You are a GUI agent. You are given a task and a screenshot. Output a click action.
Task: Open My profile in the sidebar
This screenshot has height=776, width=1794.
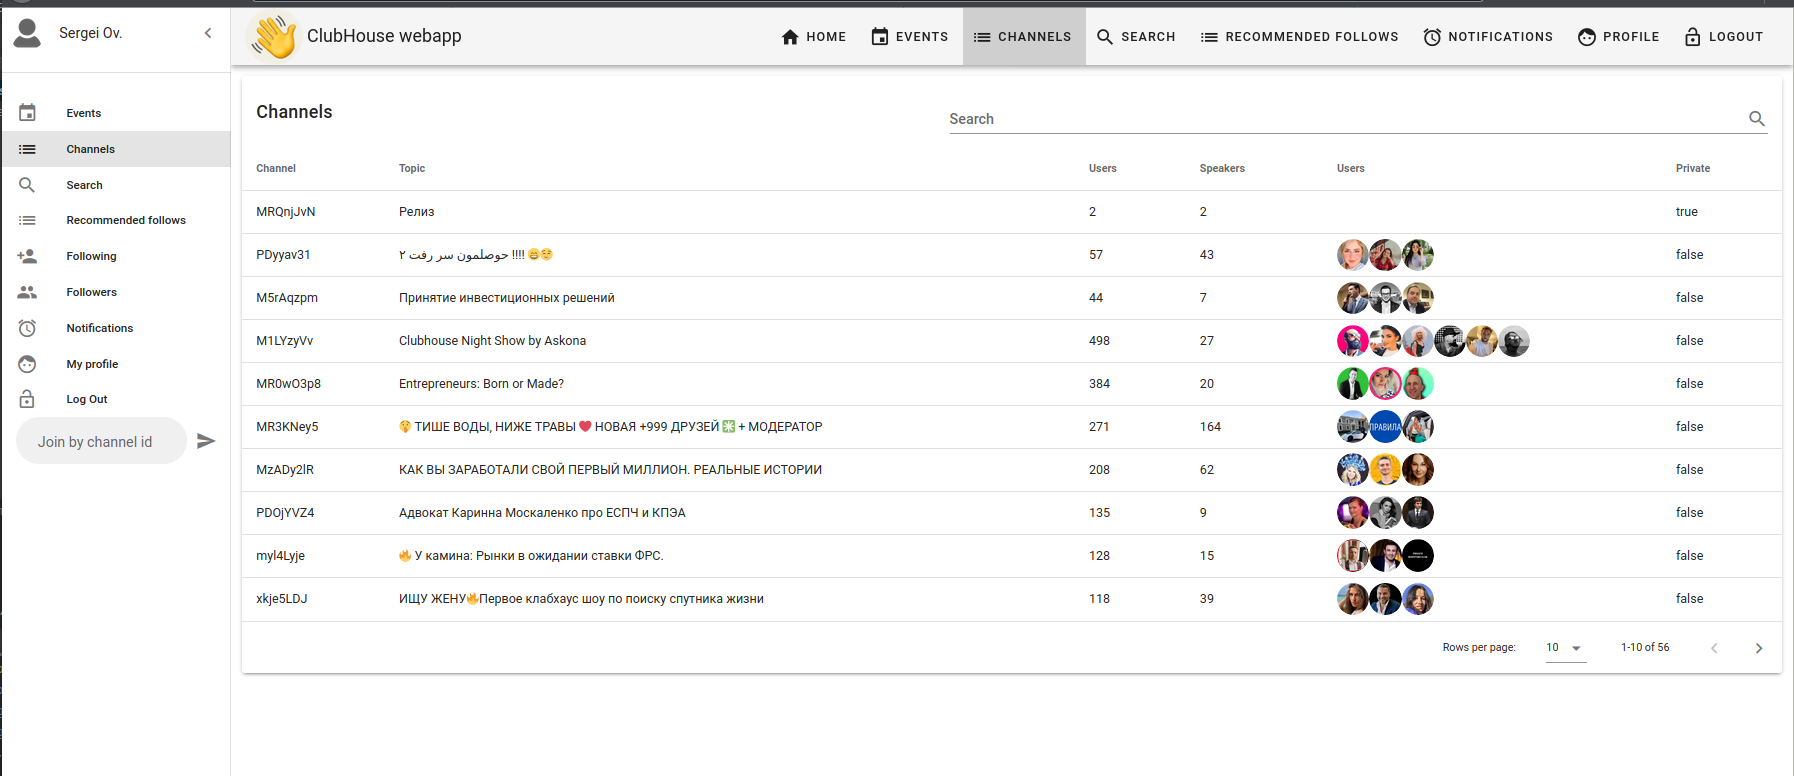click(x=116, y=364)
